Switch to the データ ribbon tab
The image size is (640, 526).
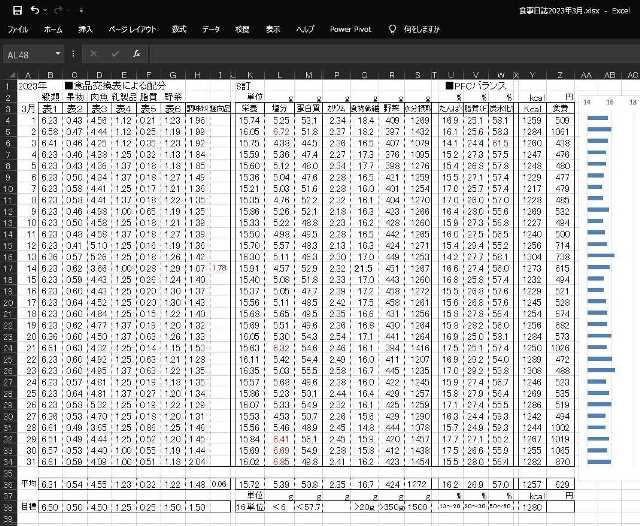click(x=211, y=29)
